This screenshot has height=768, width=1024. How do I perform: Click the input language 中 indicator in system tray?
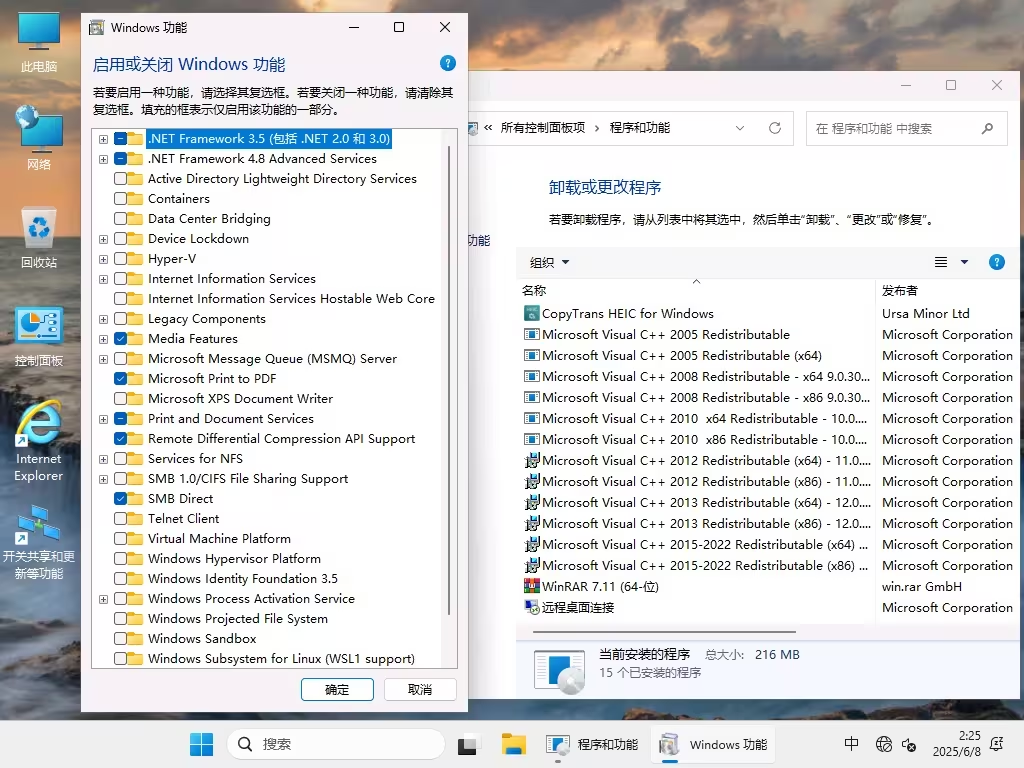click(852, 744)
